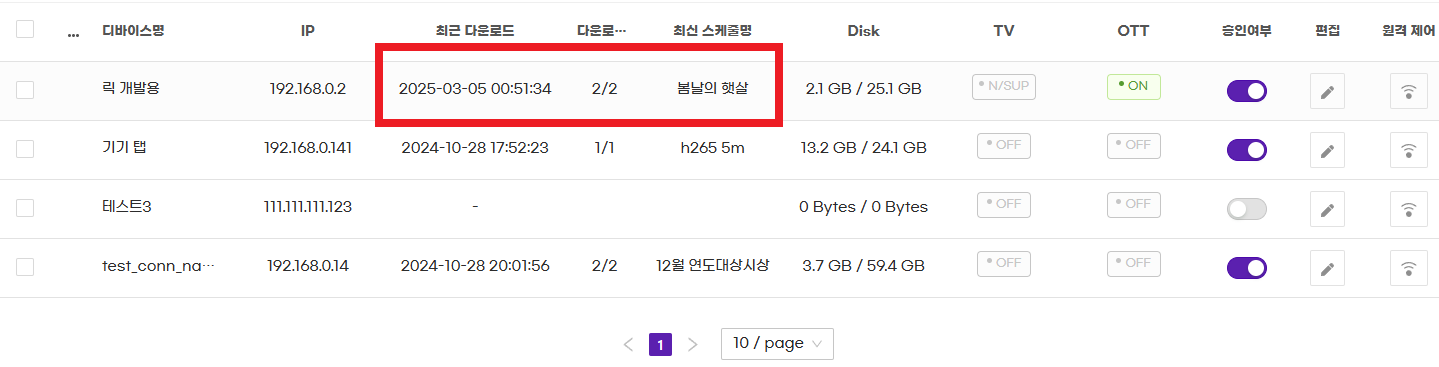The height and width of the screenshot is (367, 1439).
Task: Open edit pencil for 테스트3 row
Action: [1327, 210]
